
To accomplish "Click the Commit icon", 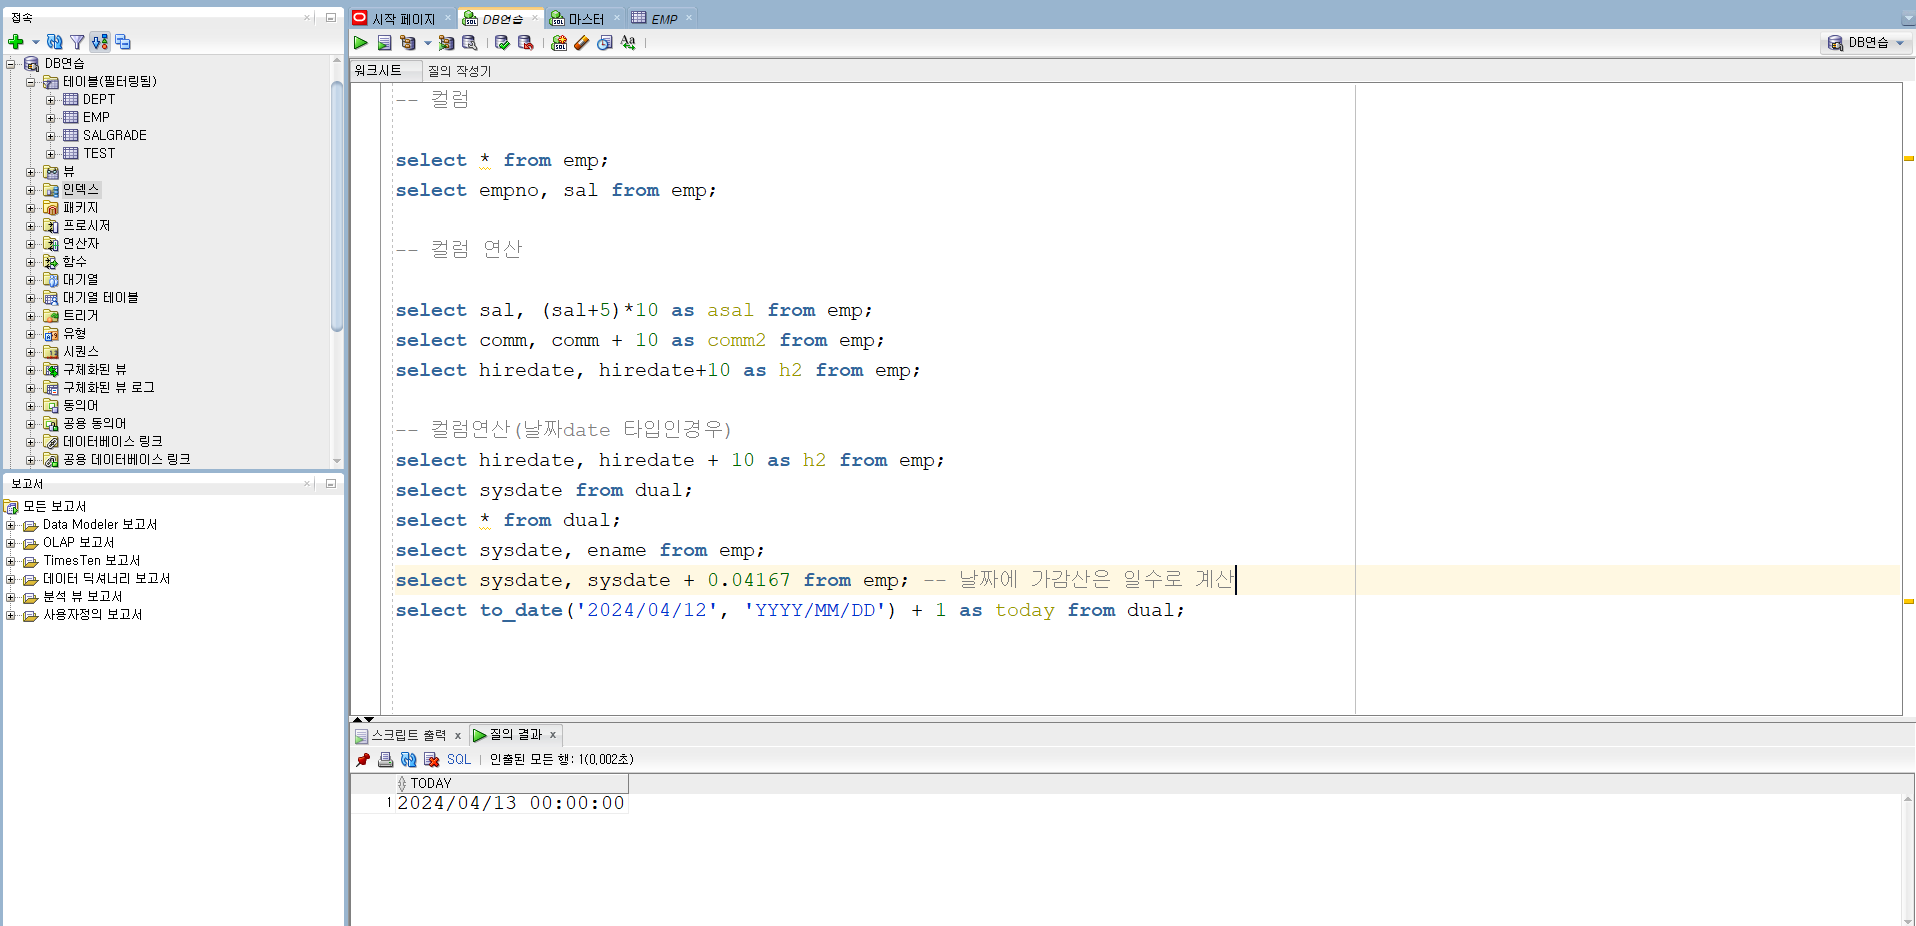I will [502, 43].
